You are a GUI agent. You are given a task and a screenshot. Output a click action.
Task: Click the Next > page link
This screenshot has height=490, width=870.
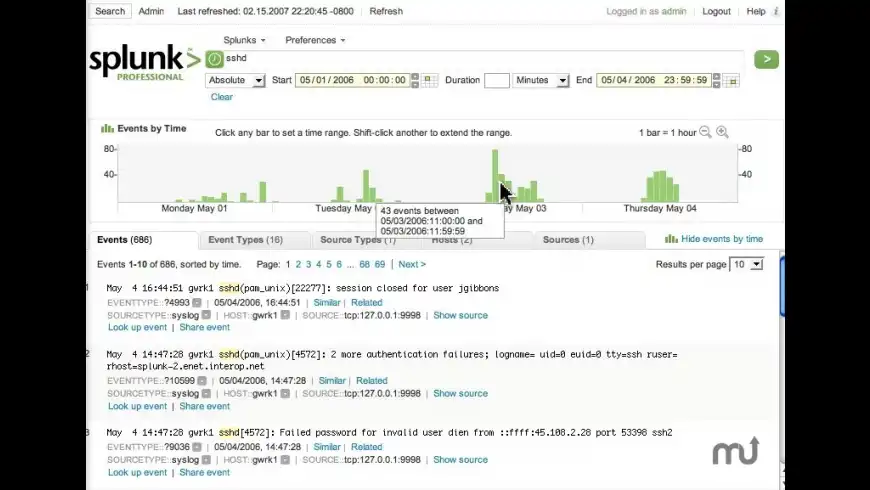tap(412, 265)
